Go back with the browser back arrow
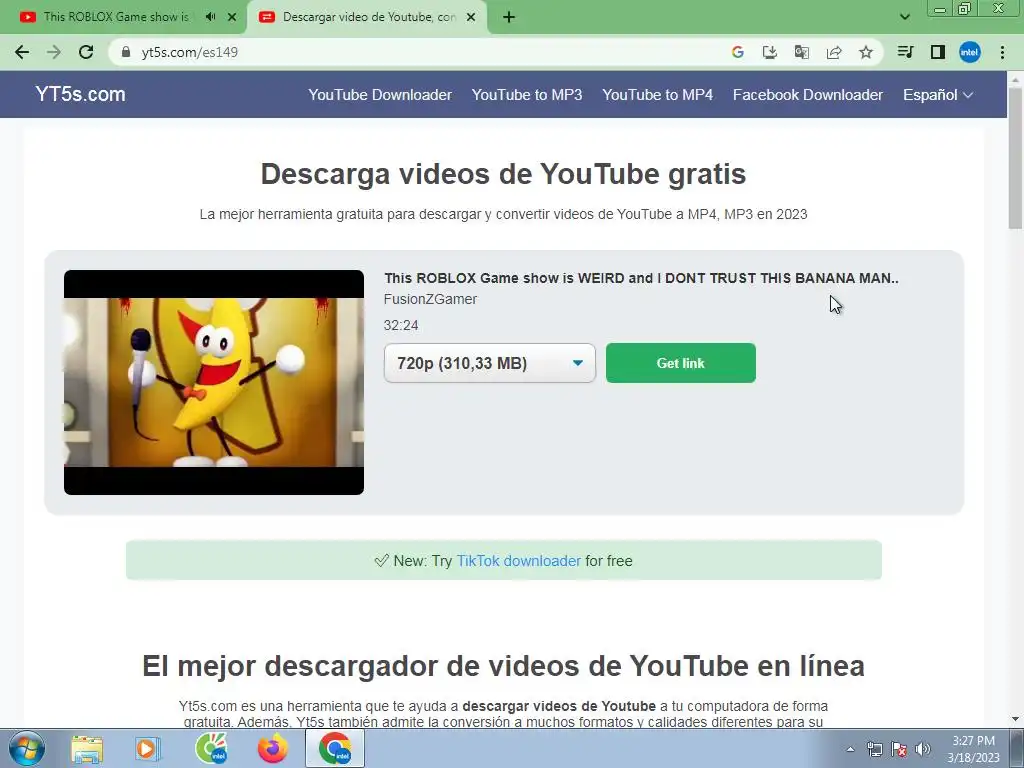The width and height of the screenshot is (1024, 768). point(22,52)
